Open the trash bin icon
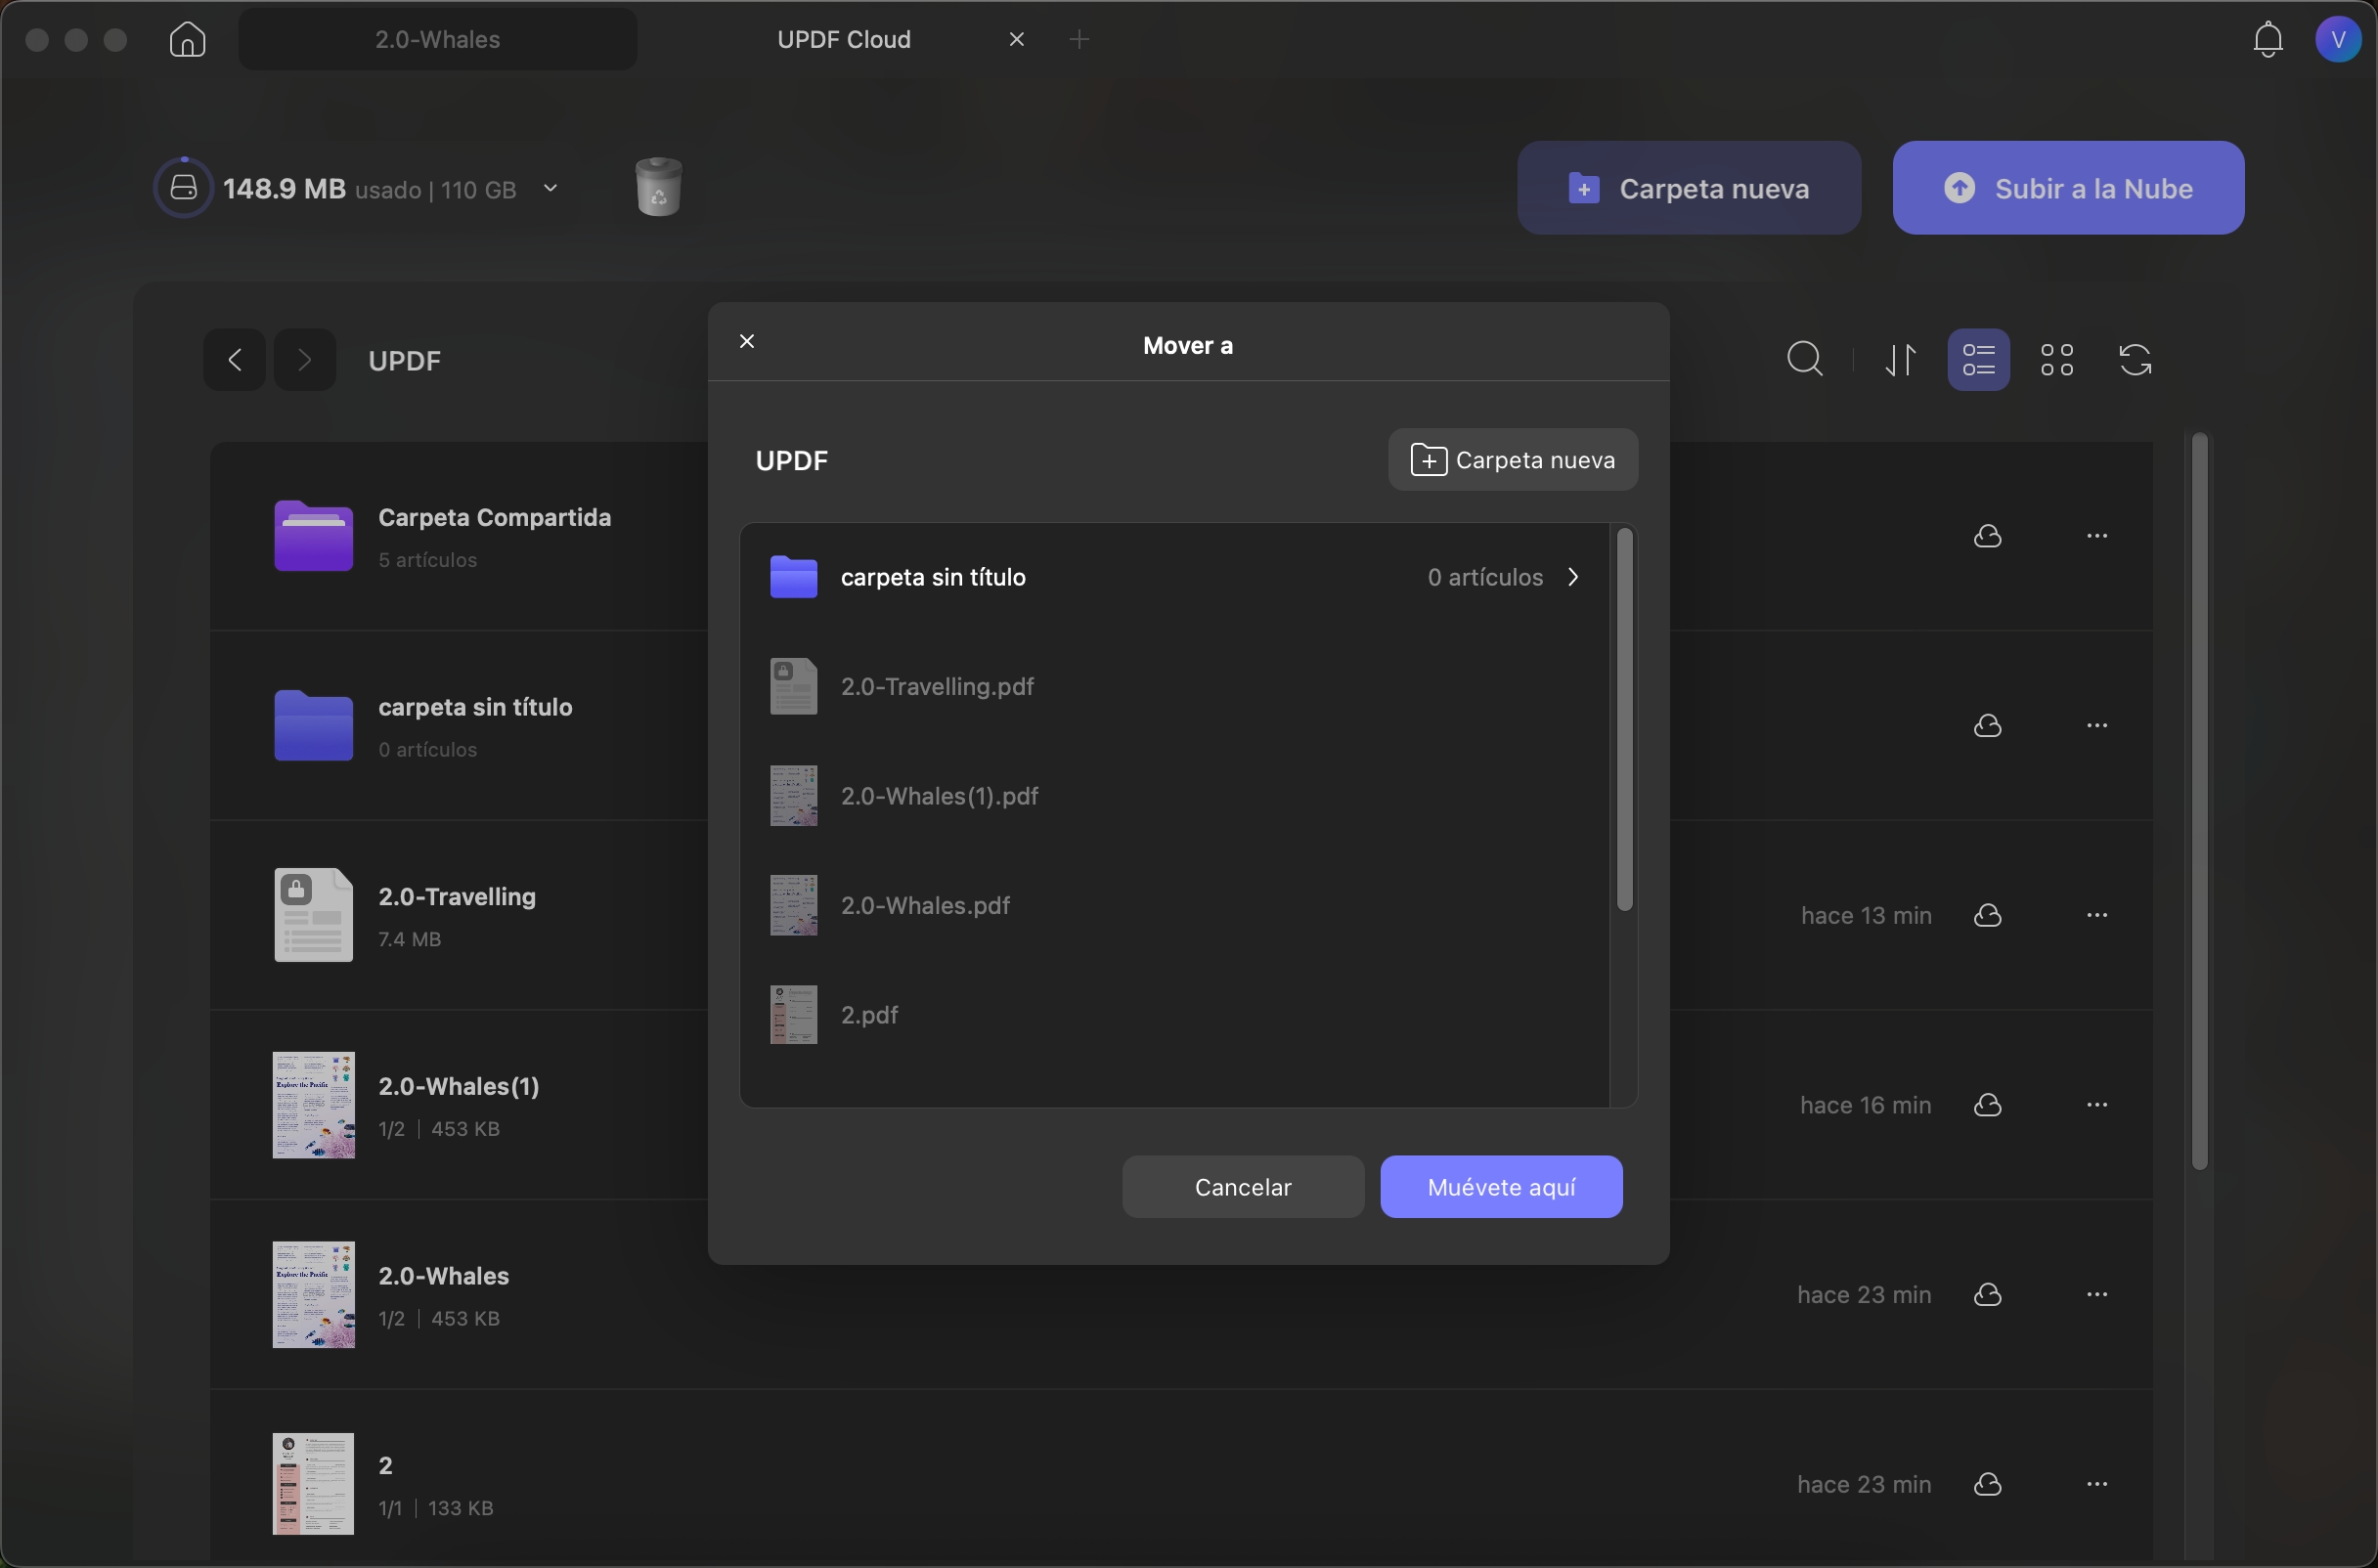This screenshot has width=2378, height=1568. pyautogui.click(x=658, y=187)
